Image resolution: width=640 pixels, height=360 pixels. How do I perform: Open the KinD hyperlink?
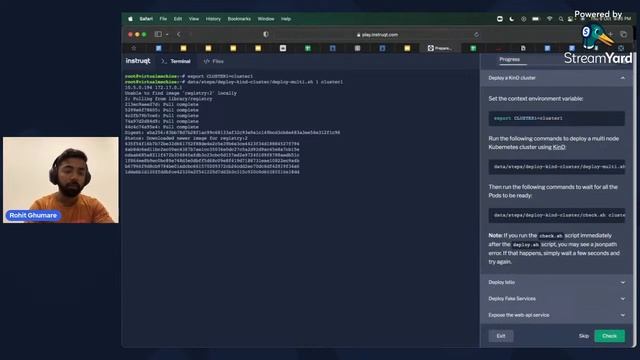pyautogui.click(x=559, y=147)
